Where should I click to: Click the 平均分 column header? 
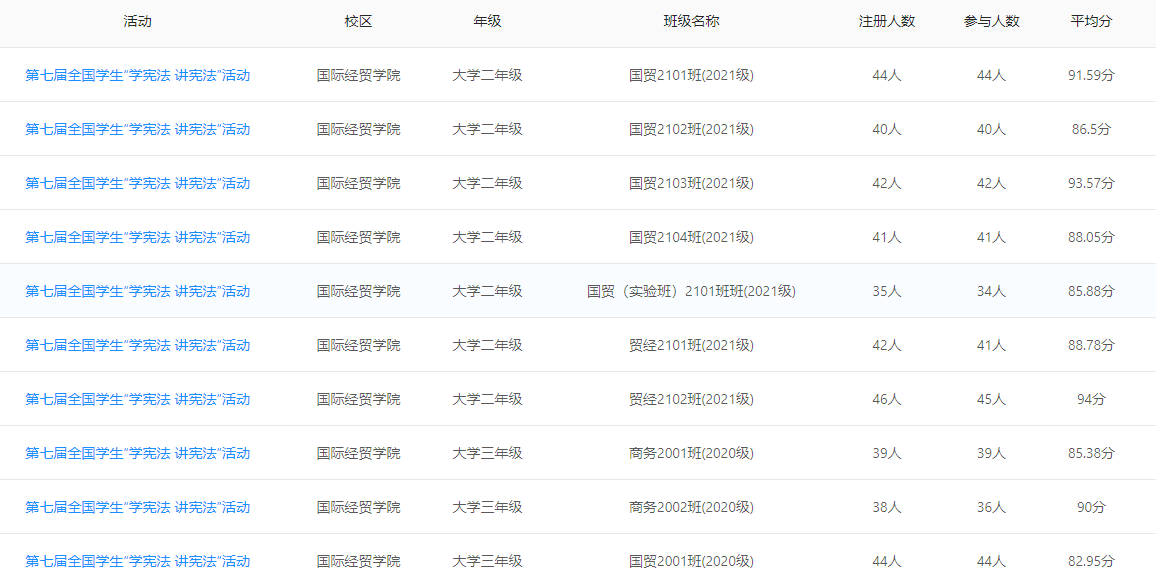(1092, 21)
